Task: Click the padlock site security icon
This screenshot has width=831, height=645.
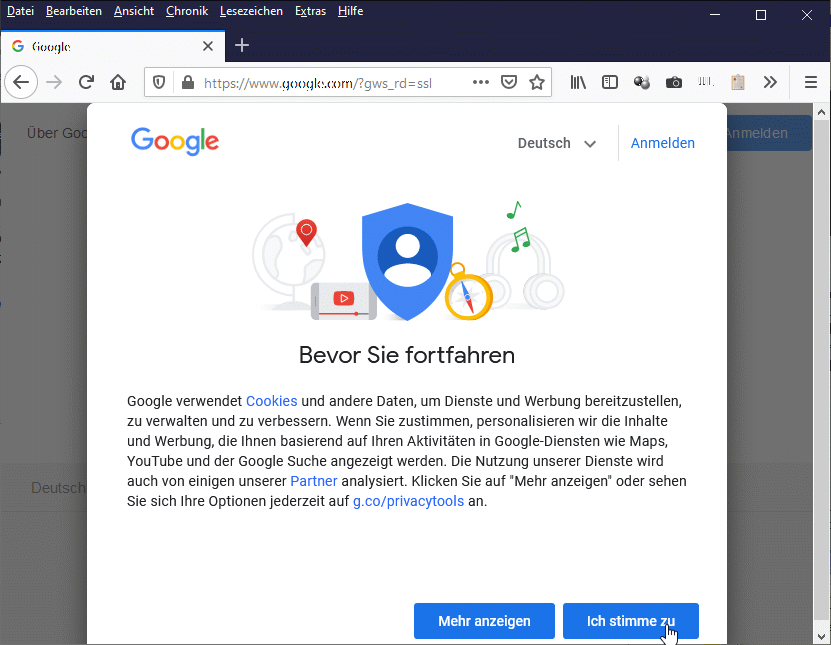Action: [185, 83]
